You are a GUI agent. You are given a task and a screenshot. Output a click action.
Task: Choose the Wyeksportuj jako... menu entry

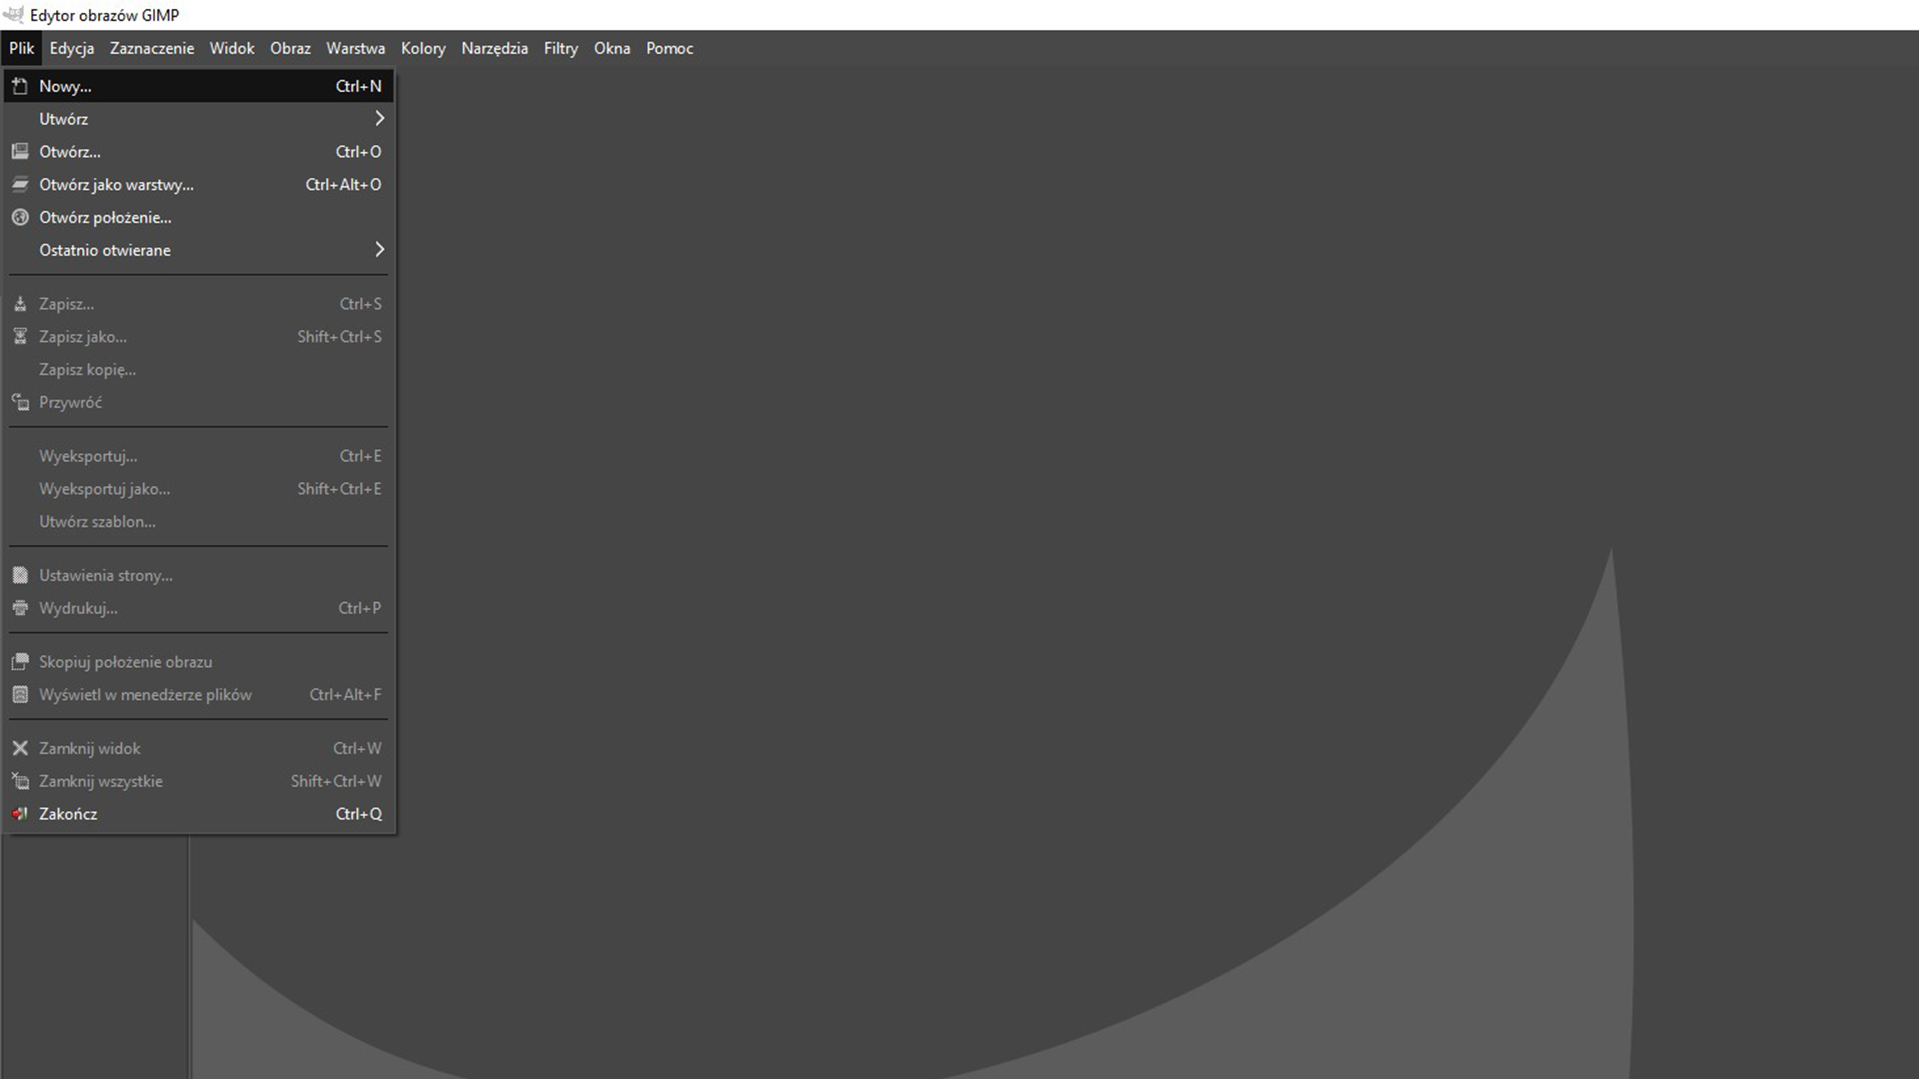point(104,489)
